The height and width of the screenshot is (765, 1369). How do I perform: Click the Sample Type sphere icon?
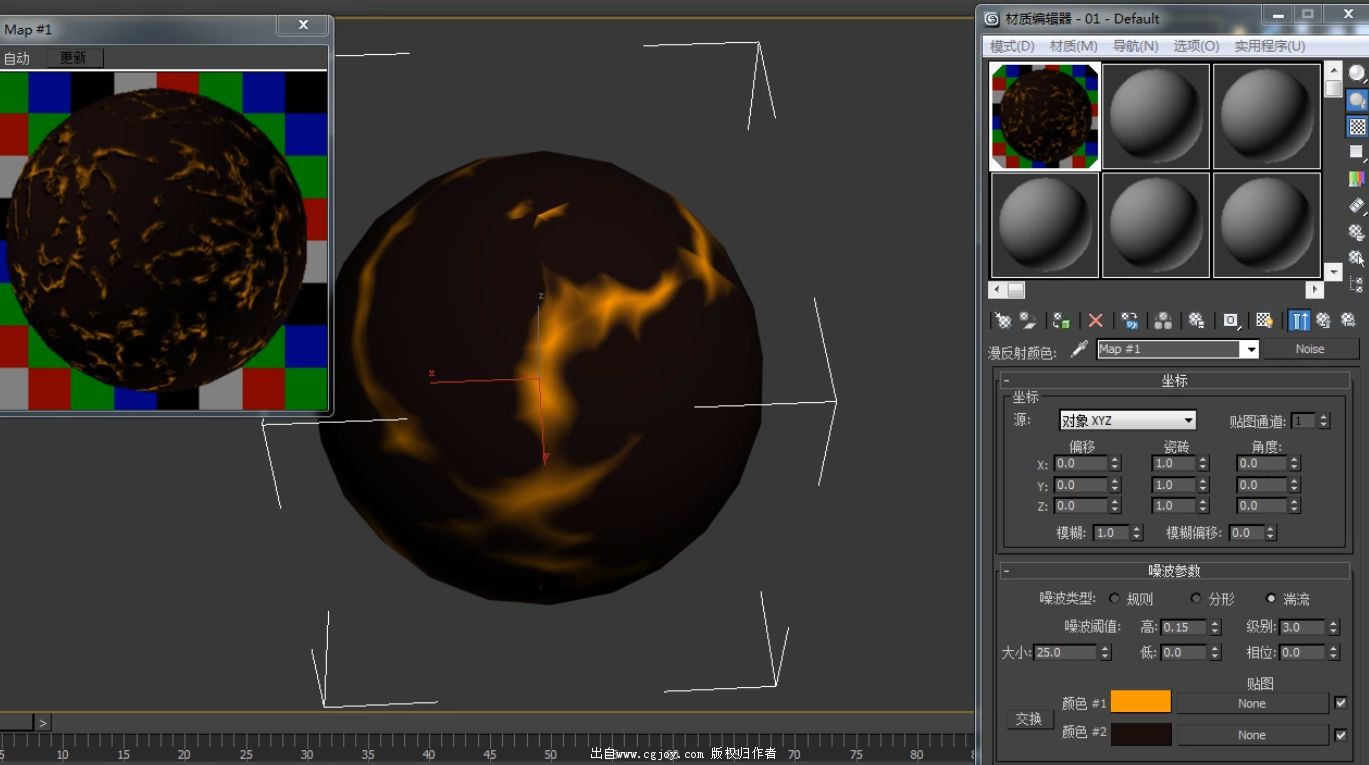[x=1357, y=74]
